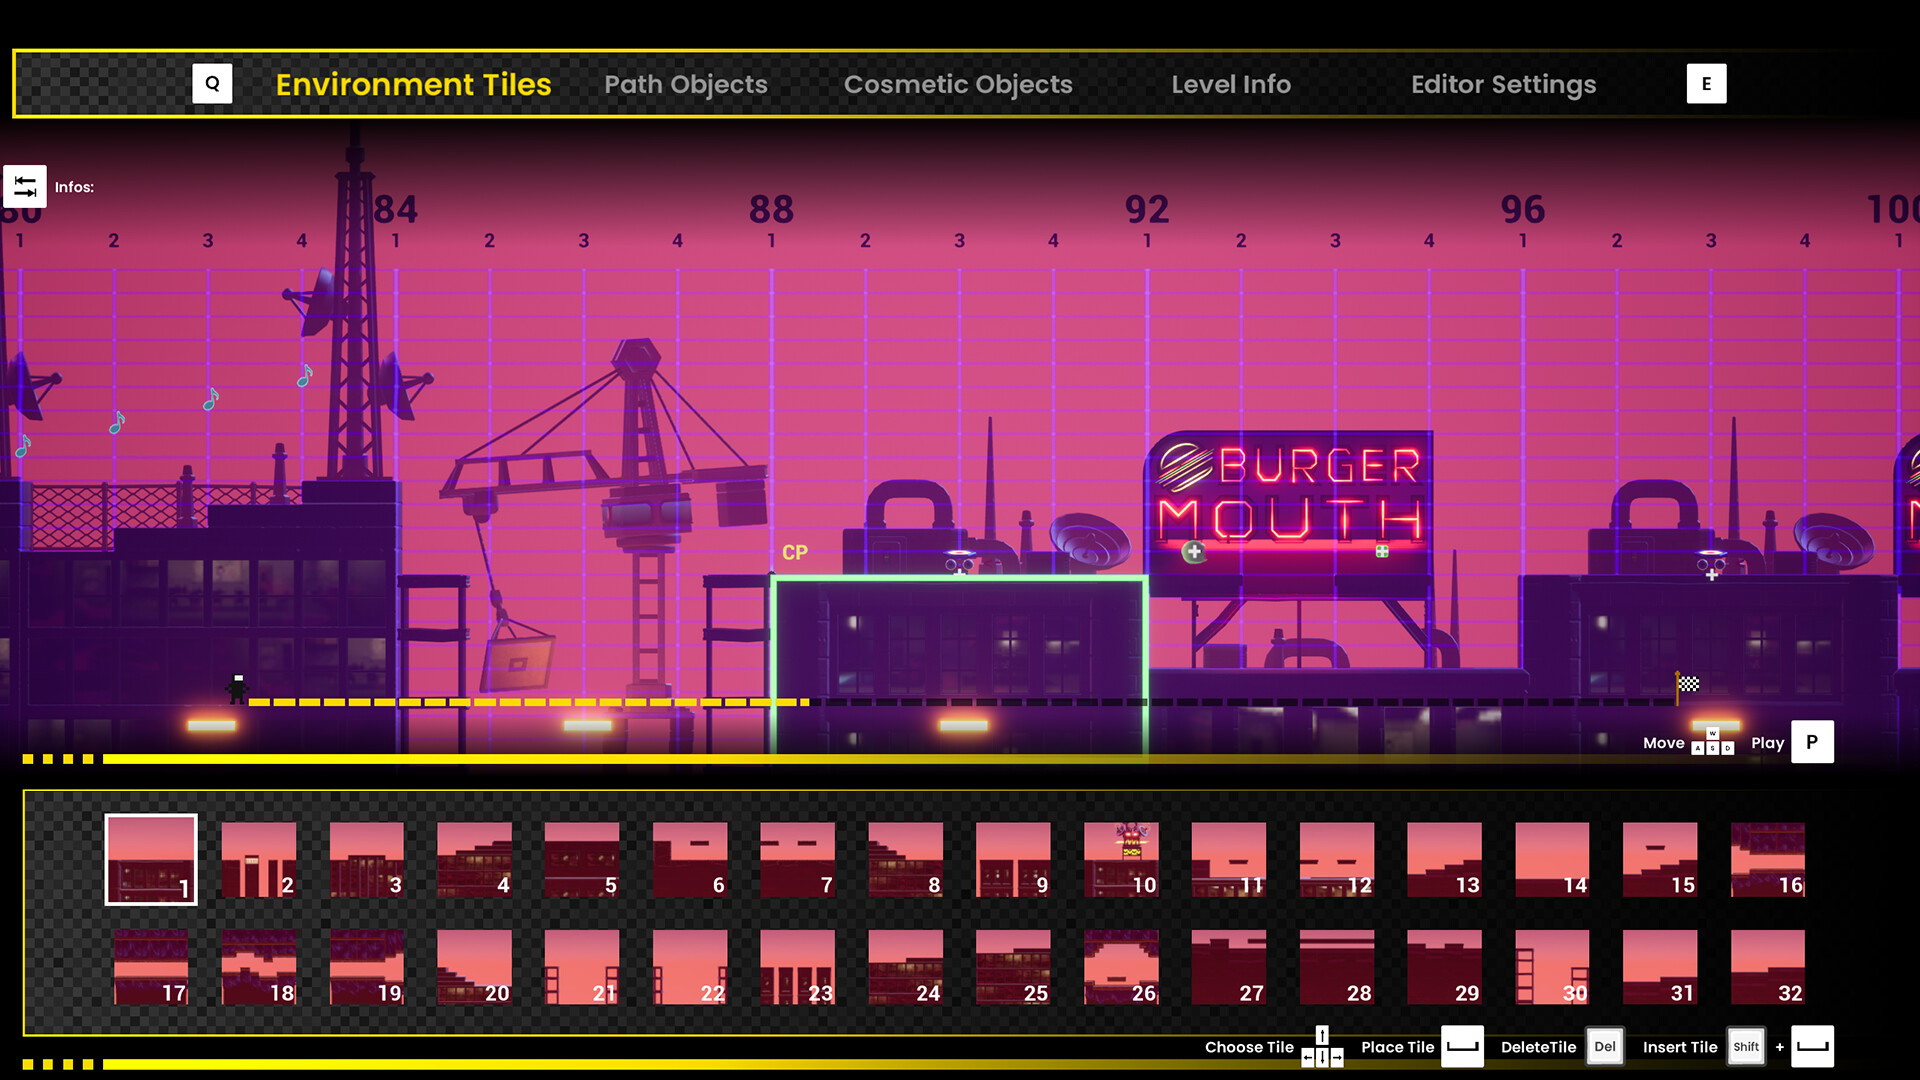Open the Level Info panel
The width and height of the screenshot is (1920, 1080).
point(1230,83)
